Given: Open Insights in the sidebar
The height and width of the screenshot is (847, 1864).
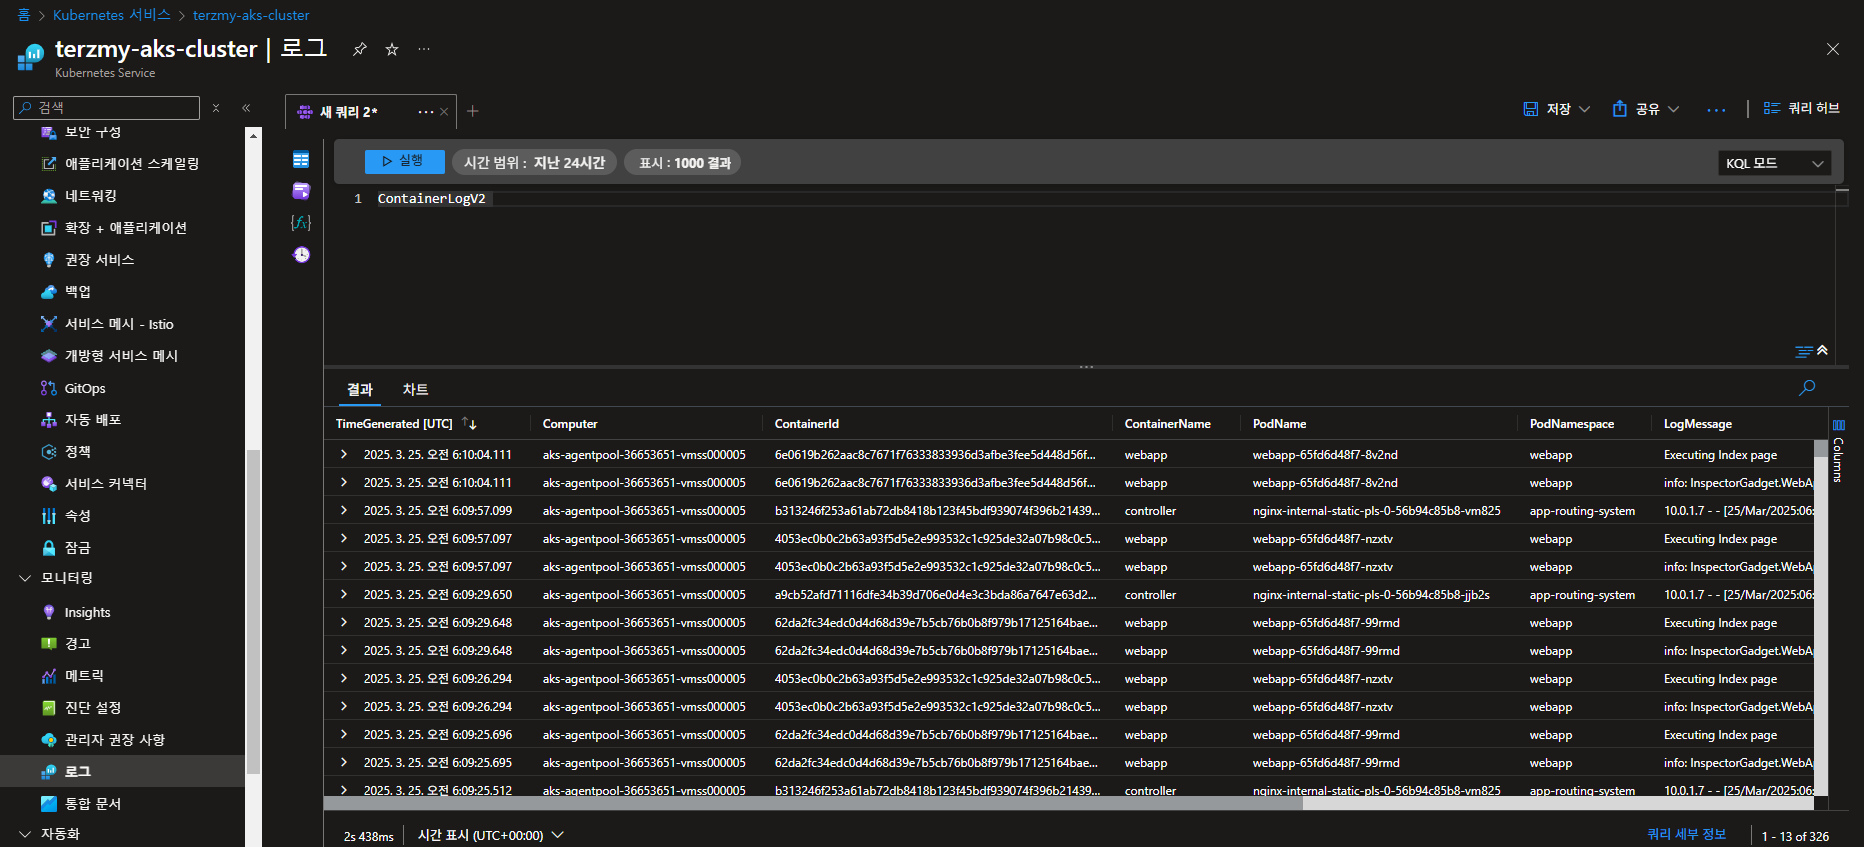Looking at the screenshot, I should (87, 612).
